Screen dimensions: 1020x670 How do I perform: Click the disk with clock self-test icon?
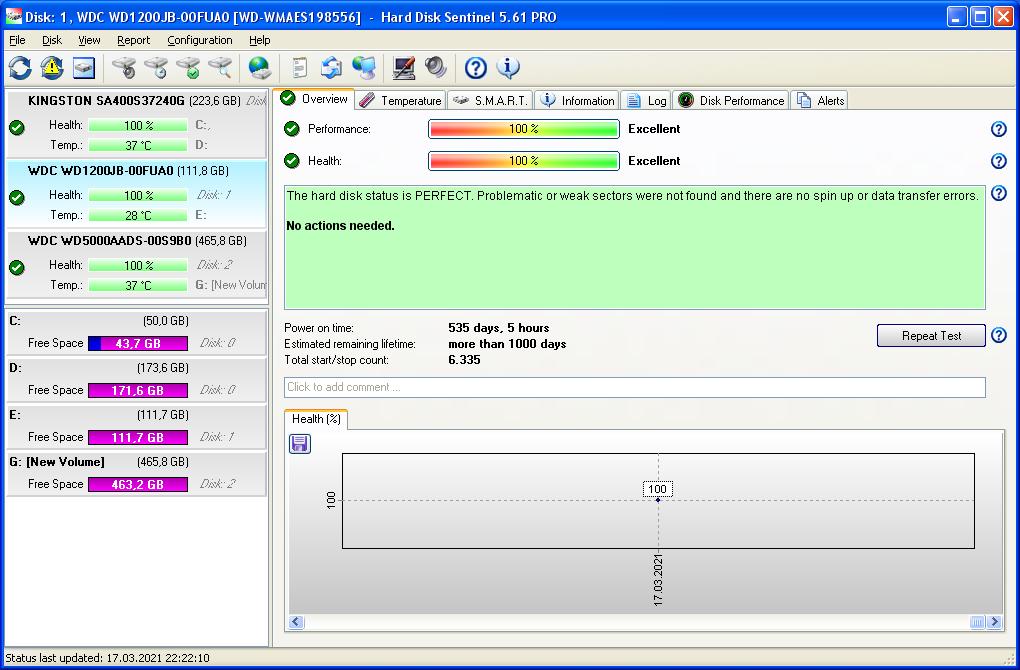click(x=156, y=68)
